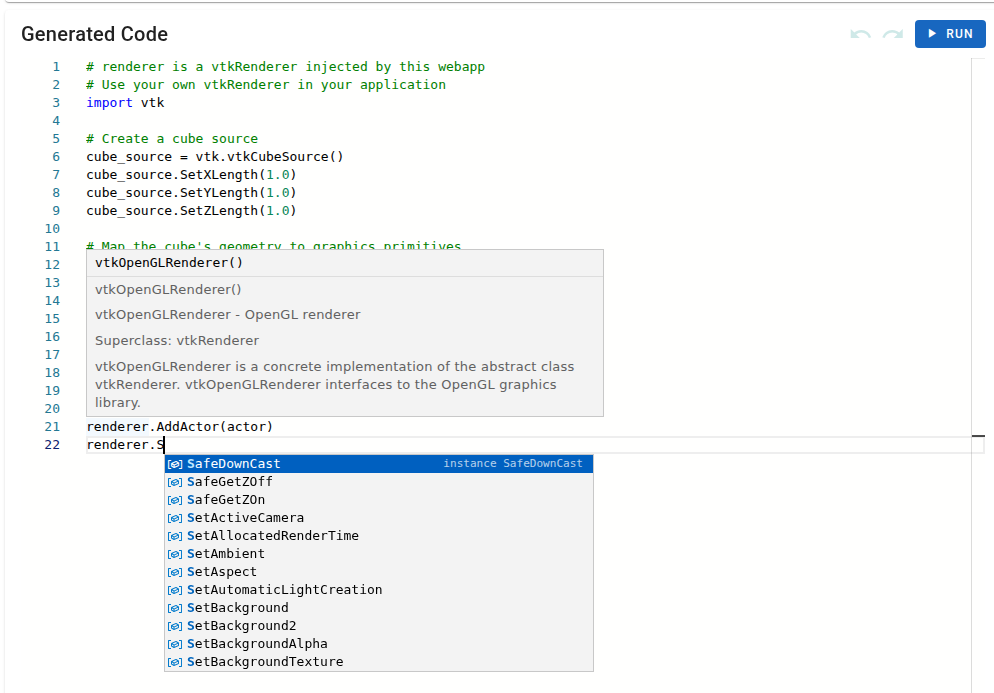Click import vtk line
Viewport: 994px width, 693px height.
pos(126,103)
